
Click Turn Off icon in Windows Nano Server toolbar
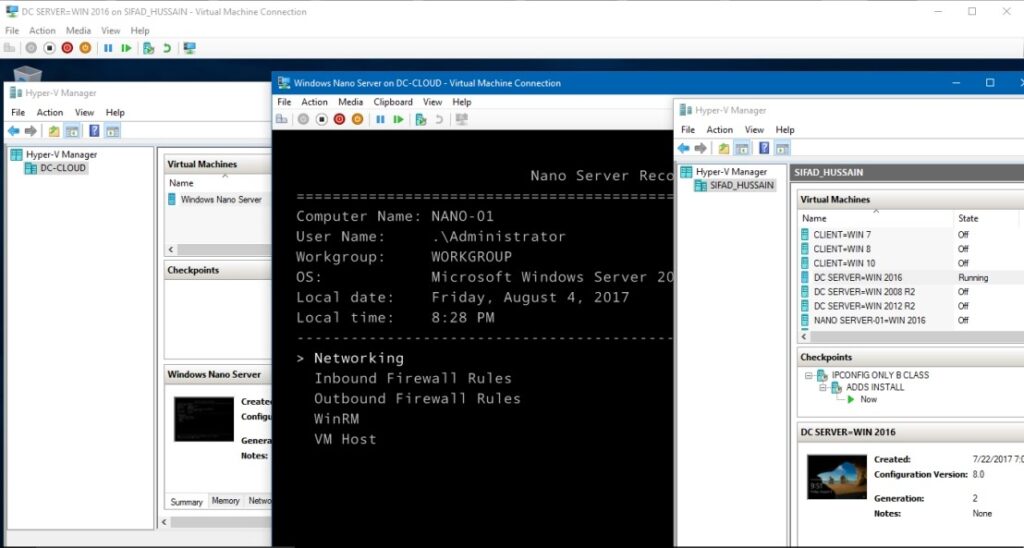click(x=321, y=120)
